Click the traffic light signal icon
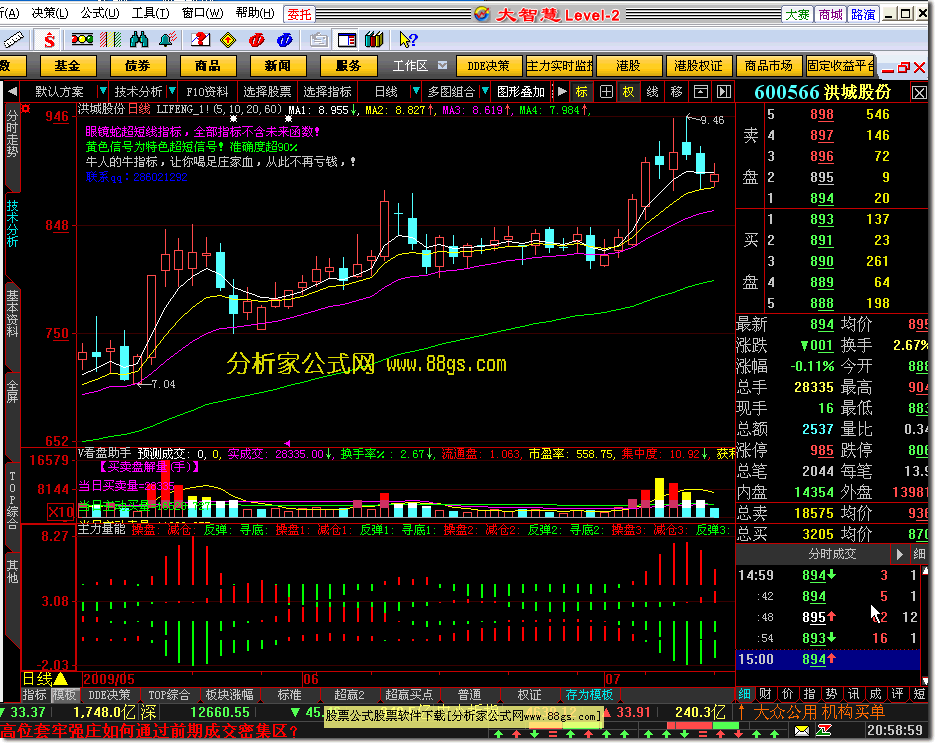This screenshot has height=745, width=938. (x=82, y=40)
